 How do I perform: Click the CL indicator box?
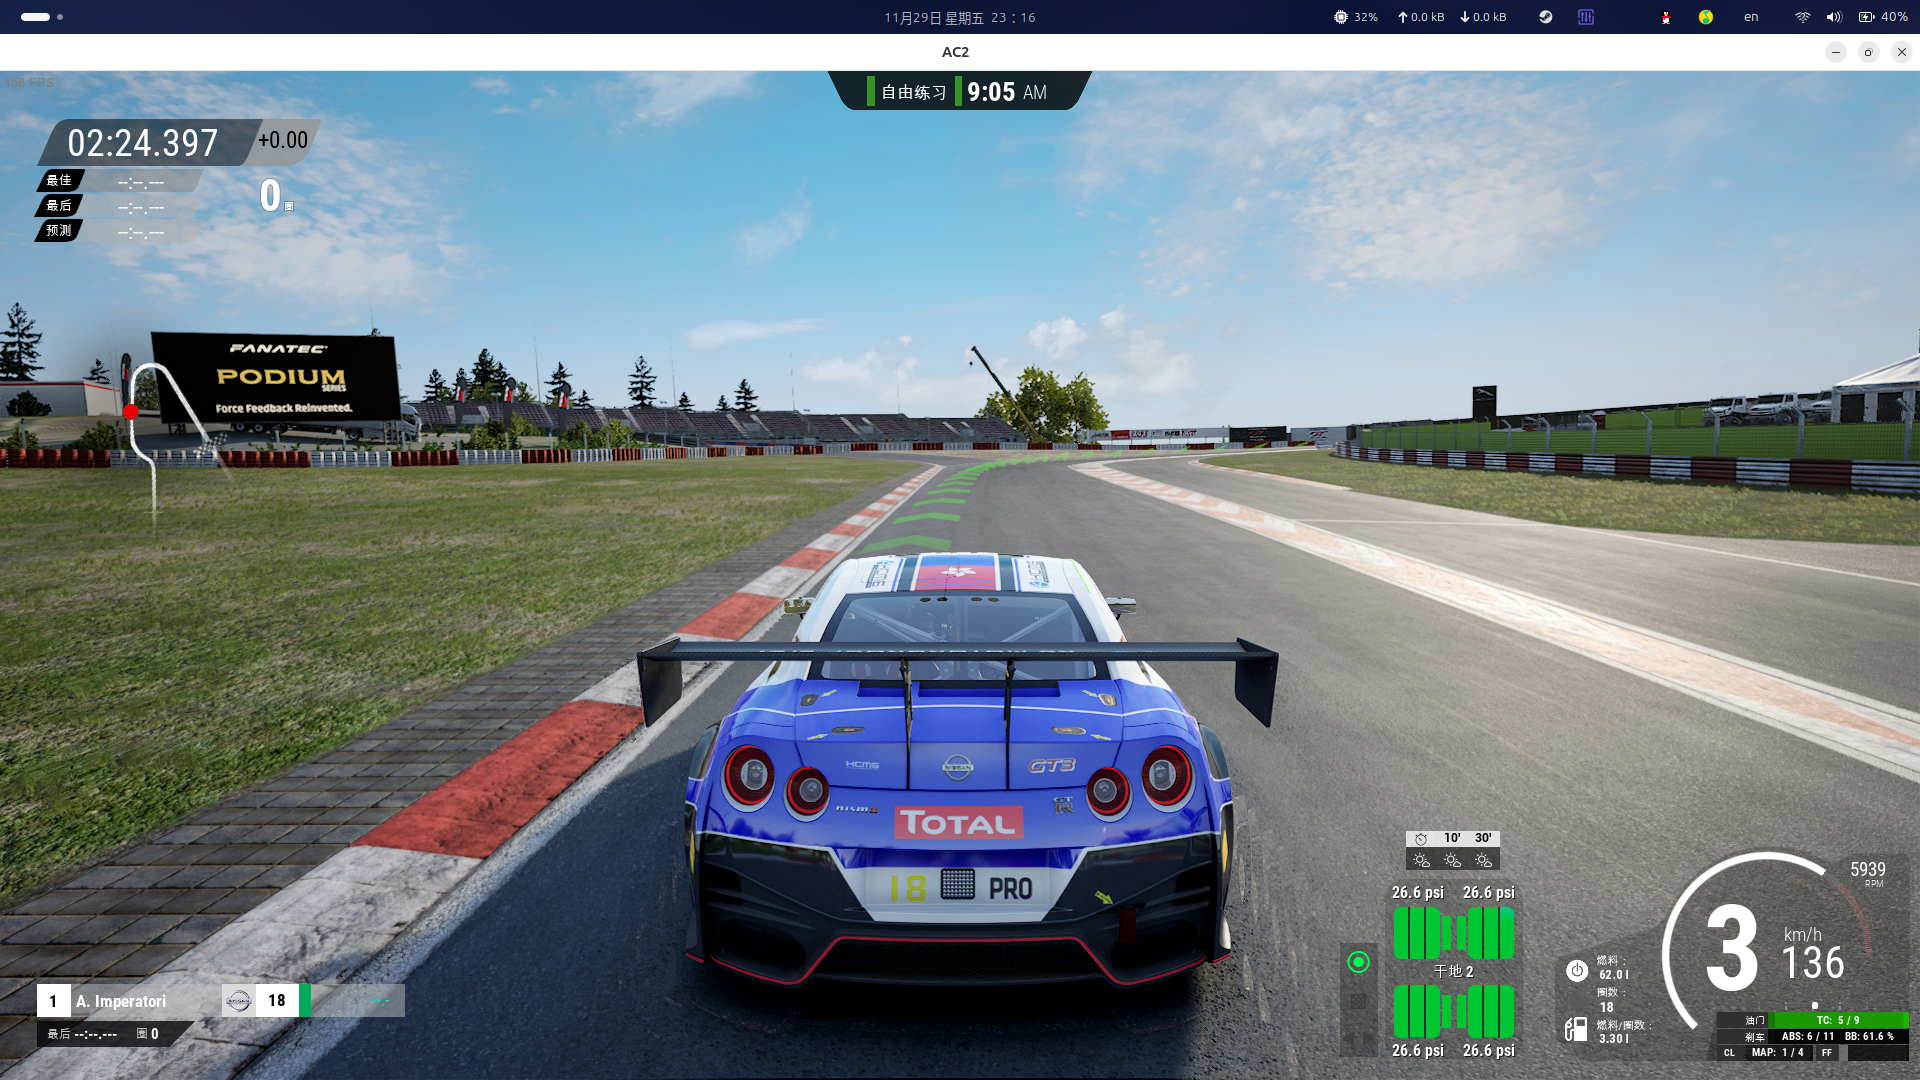pyautogui.click(x=1729, y=1052)
